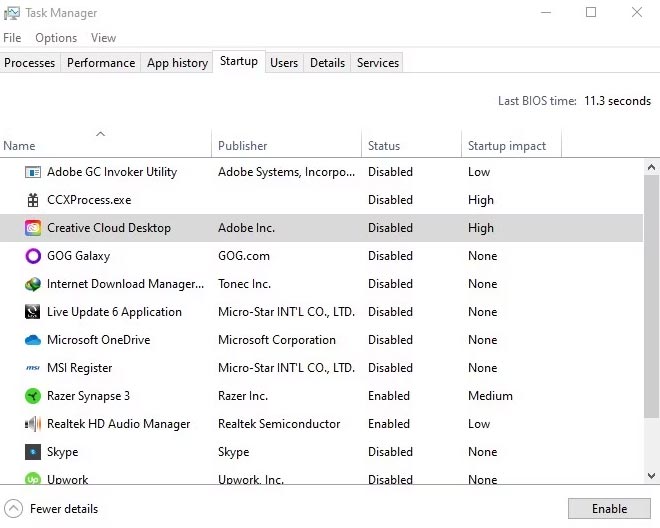Click the Realtek HD Audio Manager speaker icon
The image size is (660, 528).
[33, 424]
